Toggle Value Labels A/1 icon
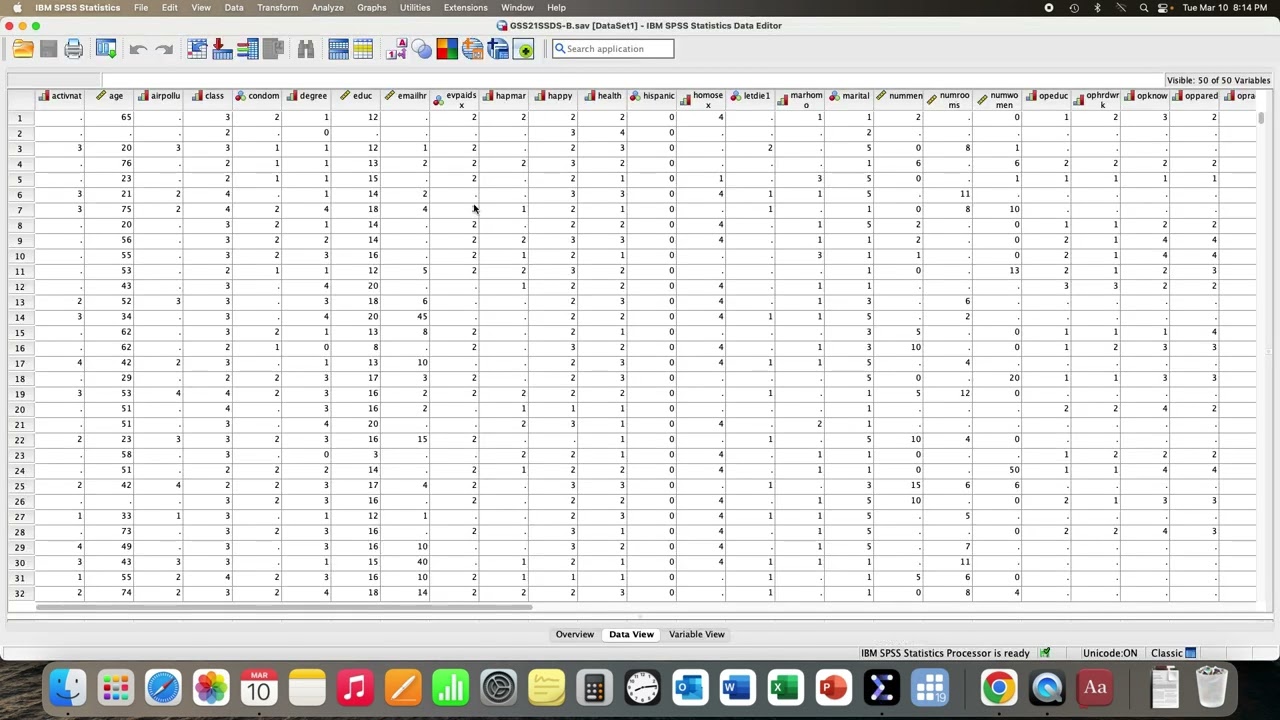Image resolution: width=1280 pixels, height=720 pixels. [x=397, y=49]
